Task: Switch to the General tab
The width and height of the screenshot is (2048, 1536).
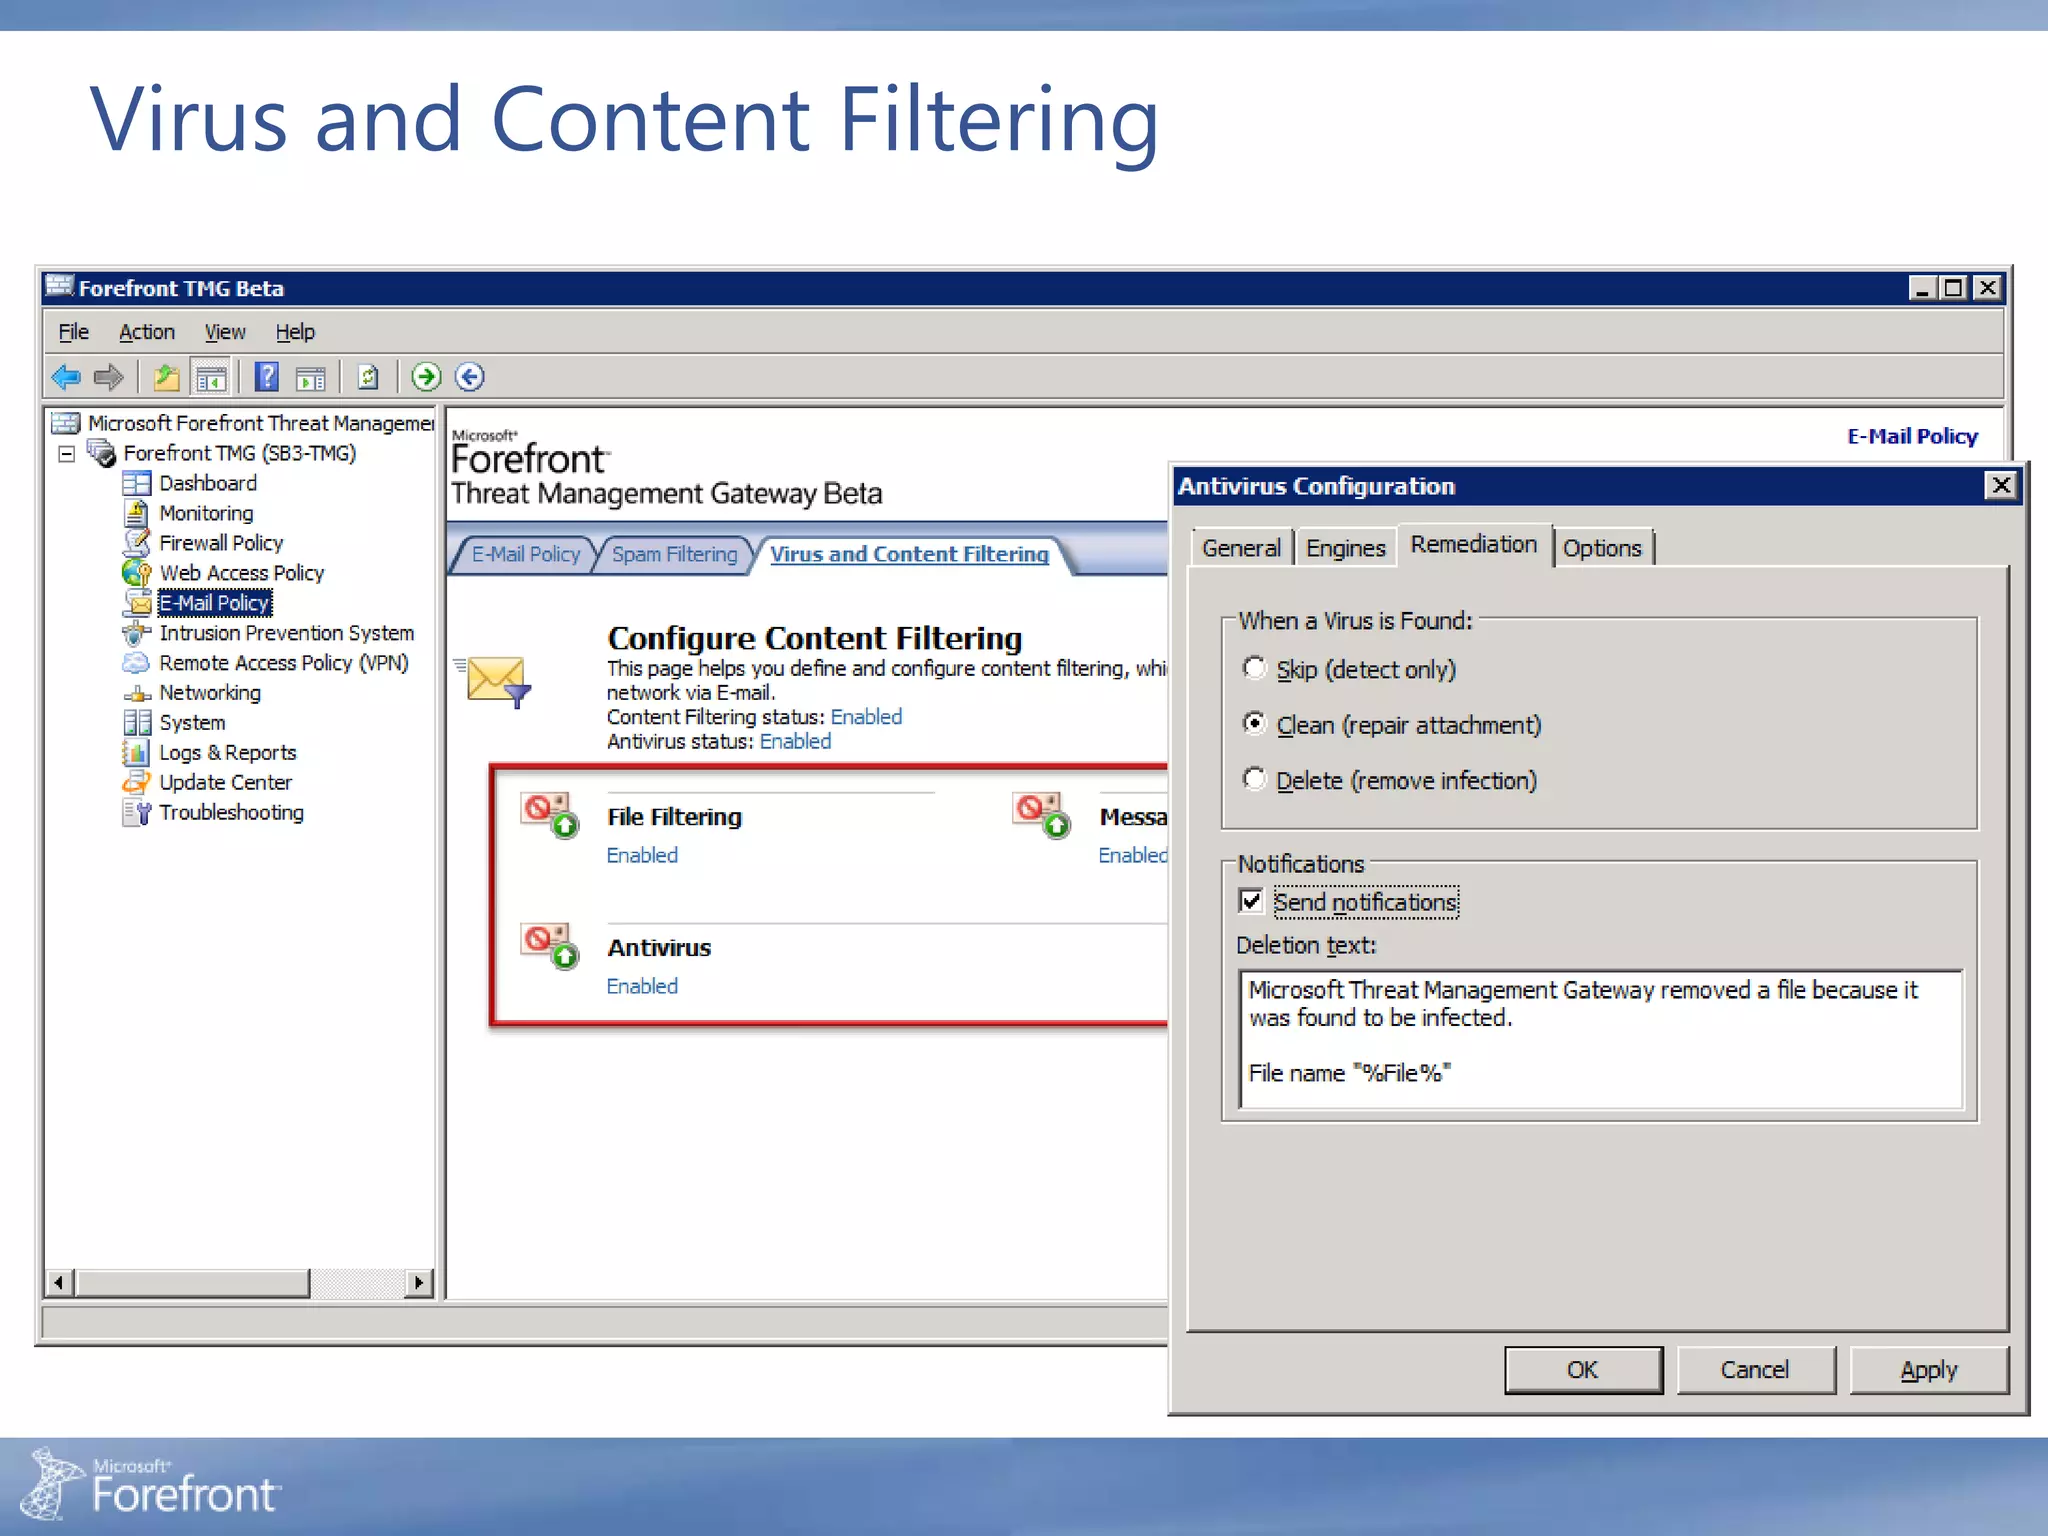Action: pos(1241,548)
